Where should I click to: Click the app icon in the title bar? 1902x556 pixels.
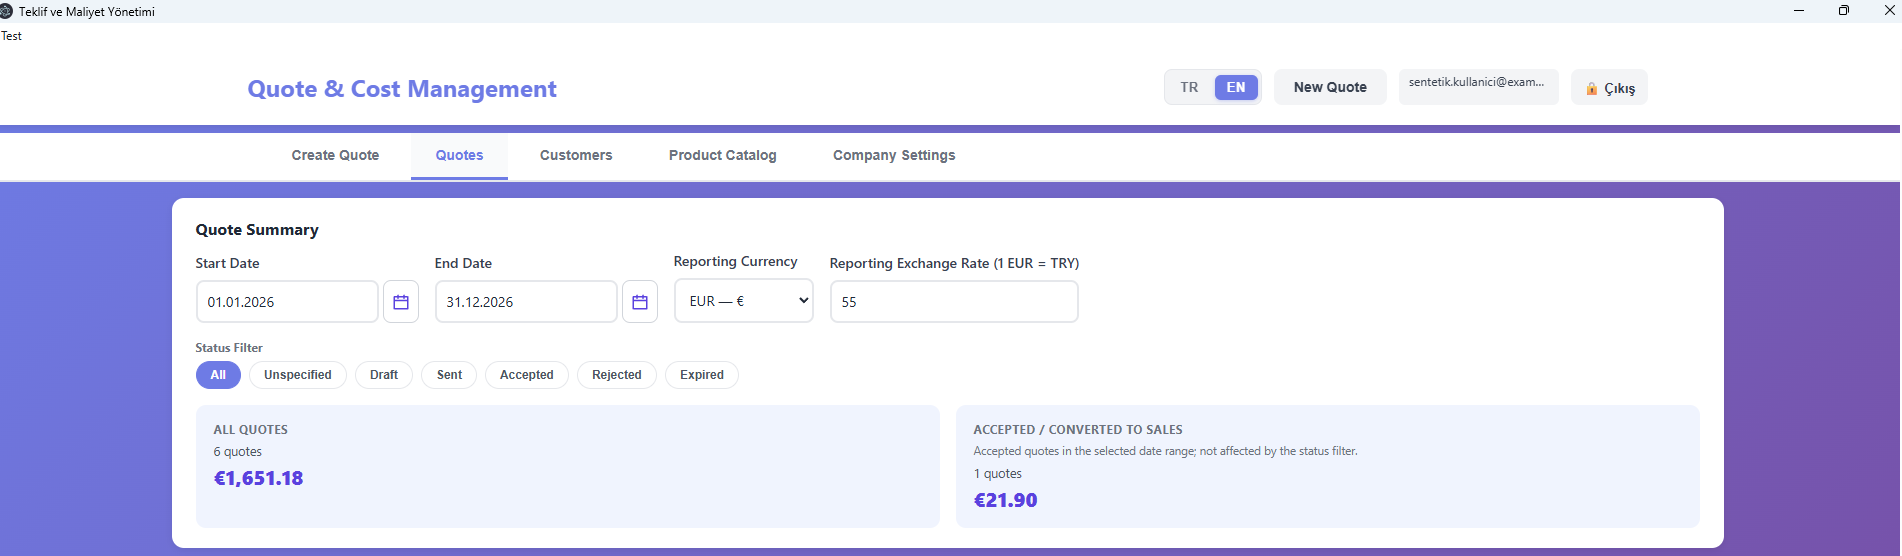(6, 11)
